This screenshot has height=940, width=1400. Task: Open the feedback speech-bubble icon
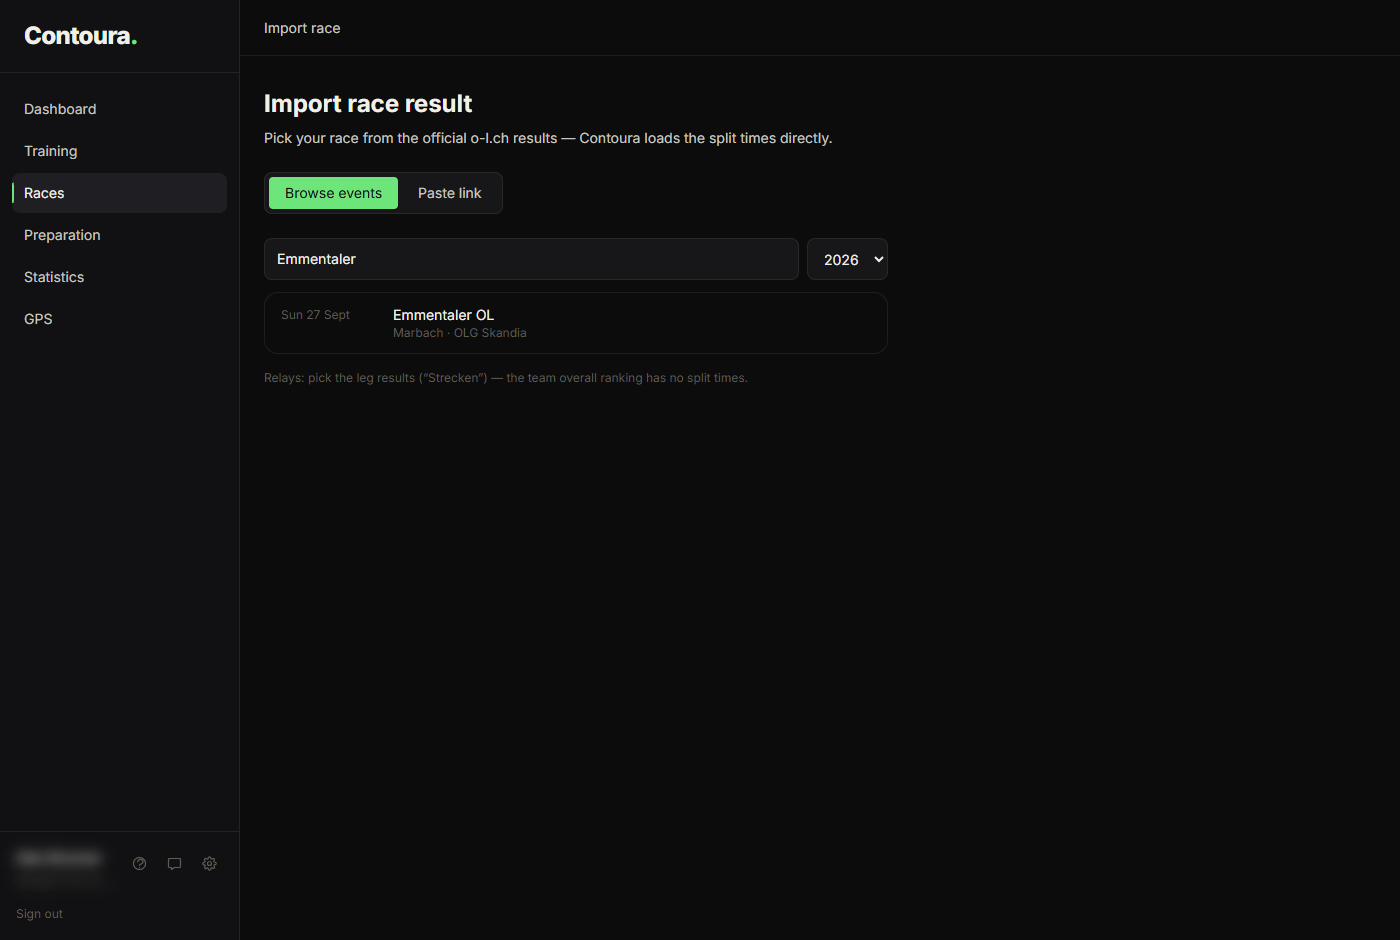pos(175,864)
